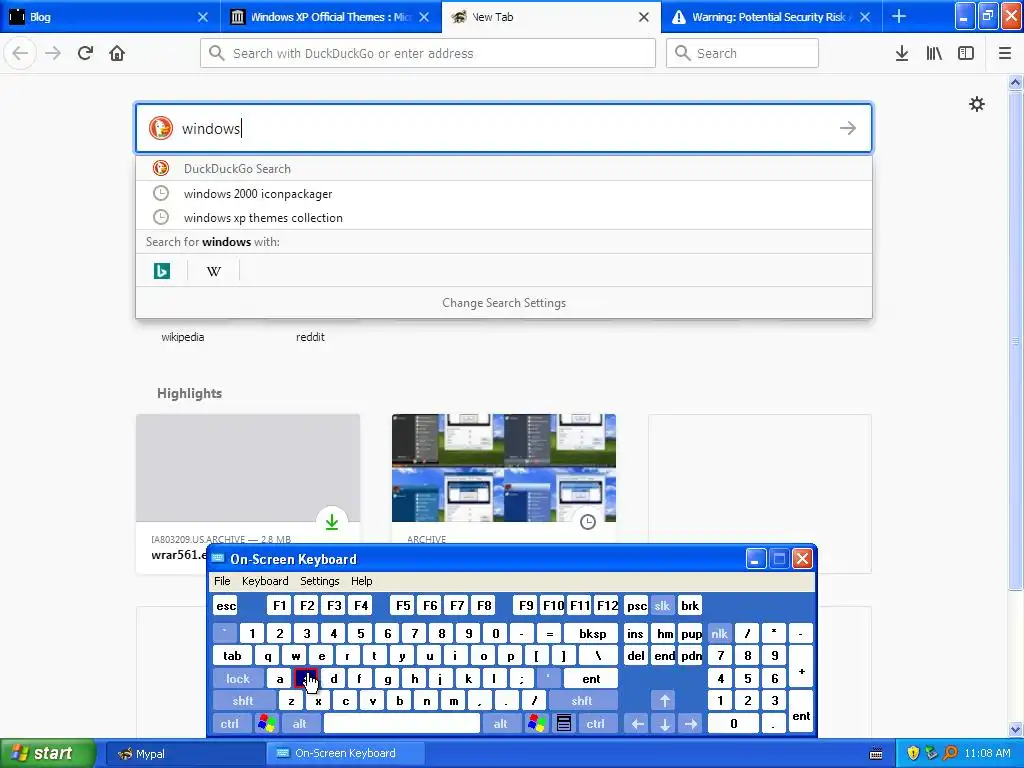
Task: Toggle the slk scroll lock key
Action: [662, 605]
